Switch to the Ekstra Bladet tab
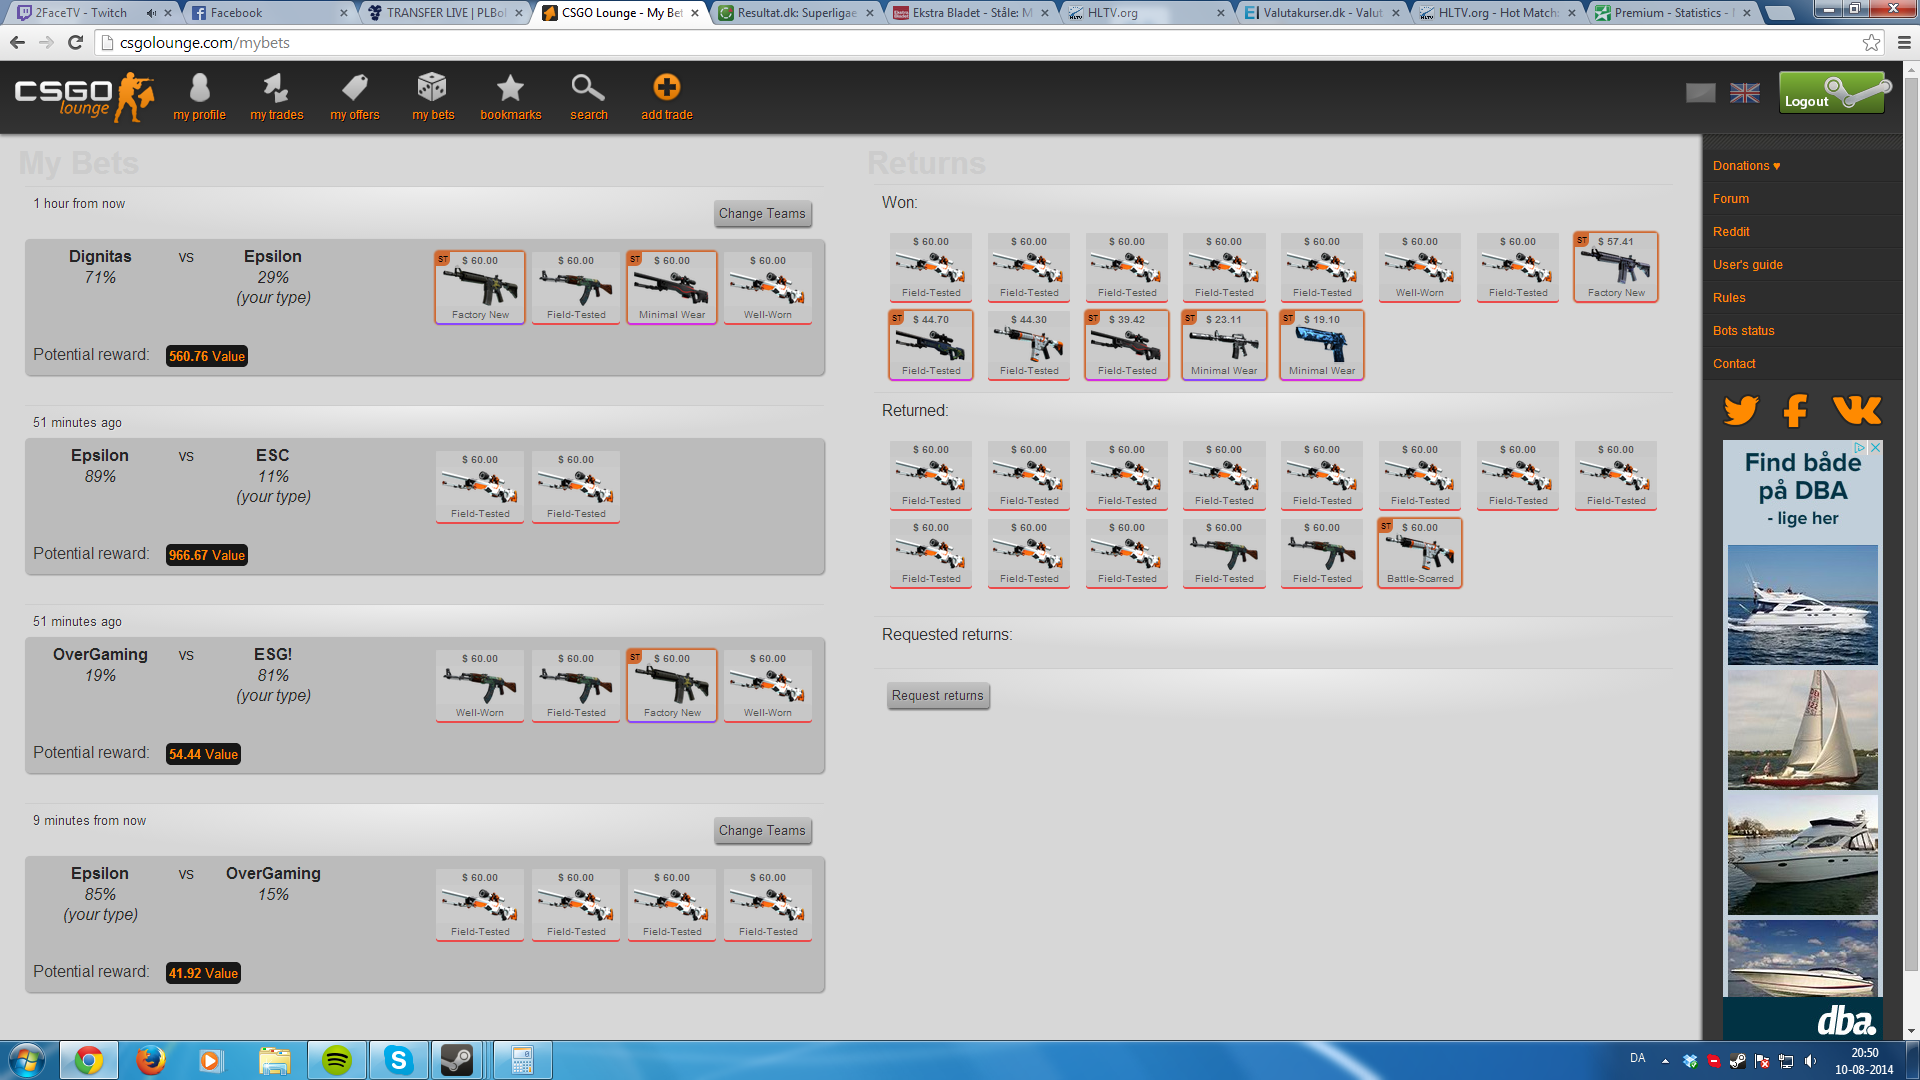Screen dimensions: 1920x1080 (x=972, y=13)
